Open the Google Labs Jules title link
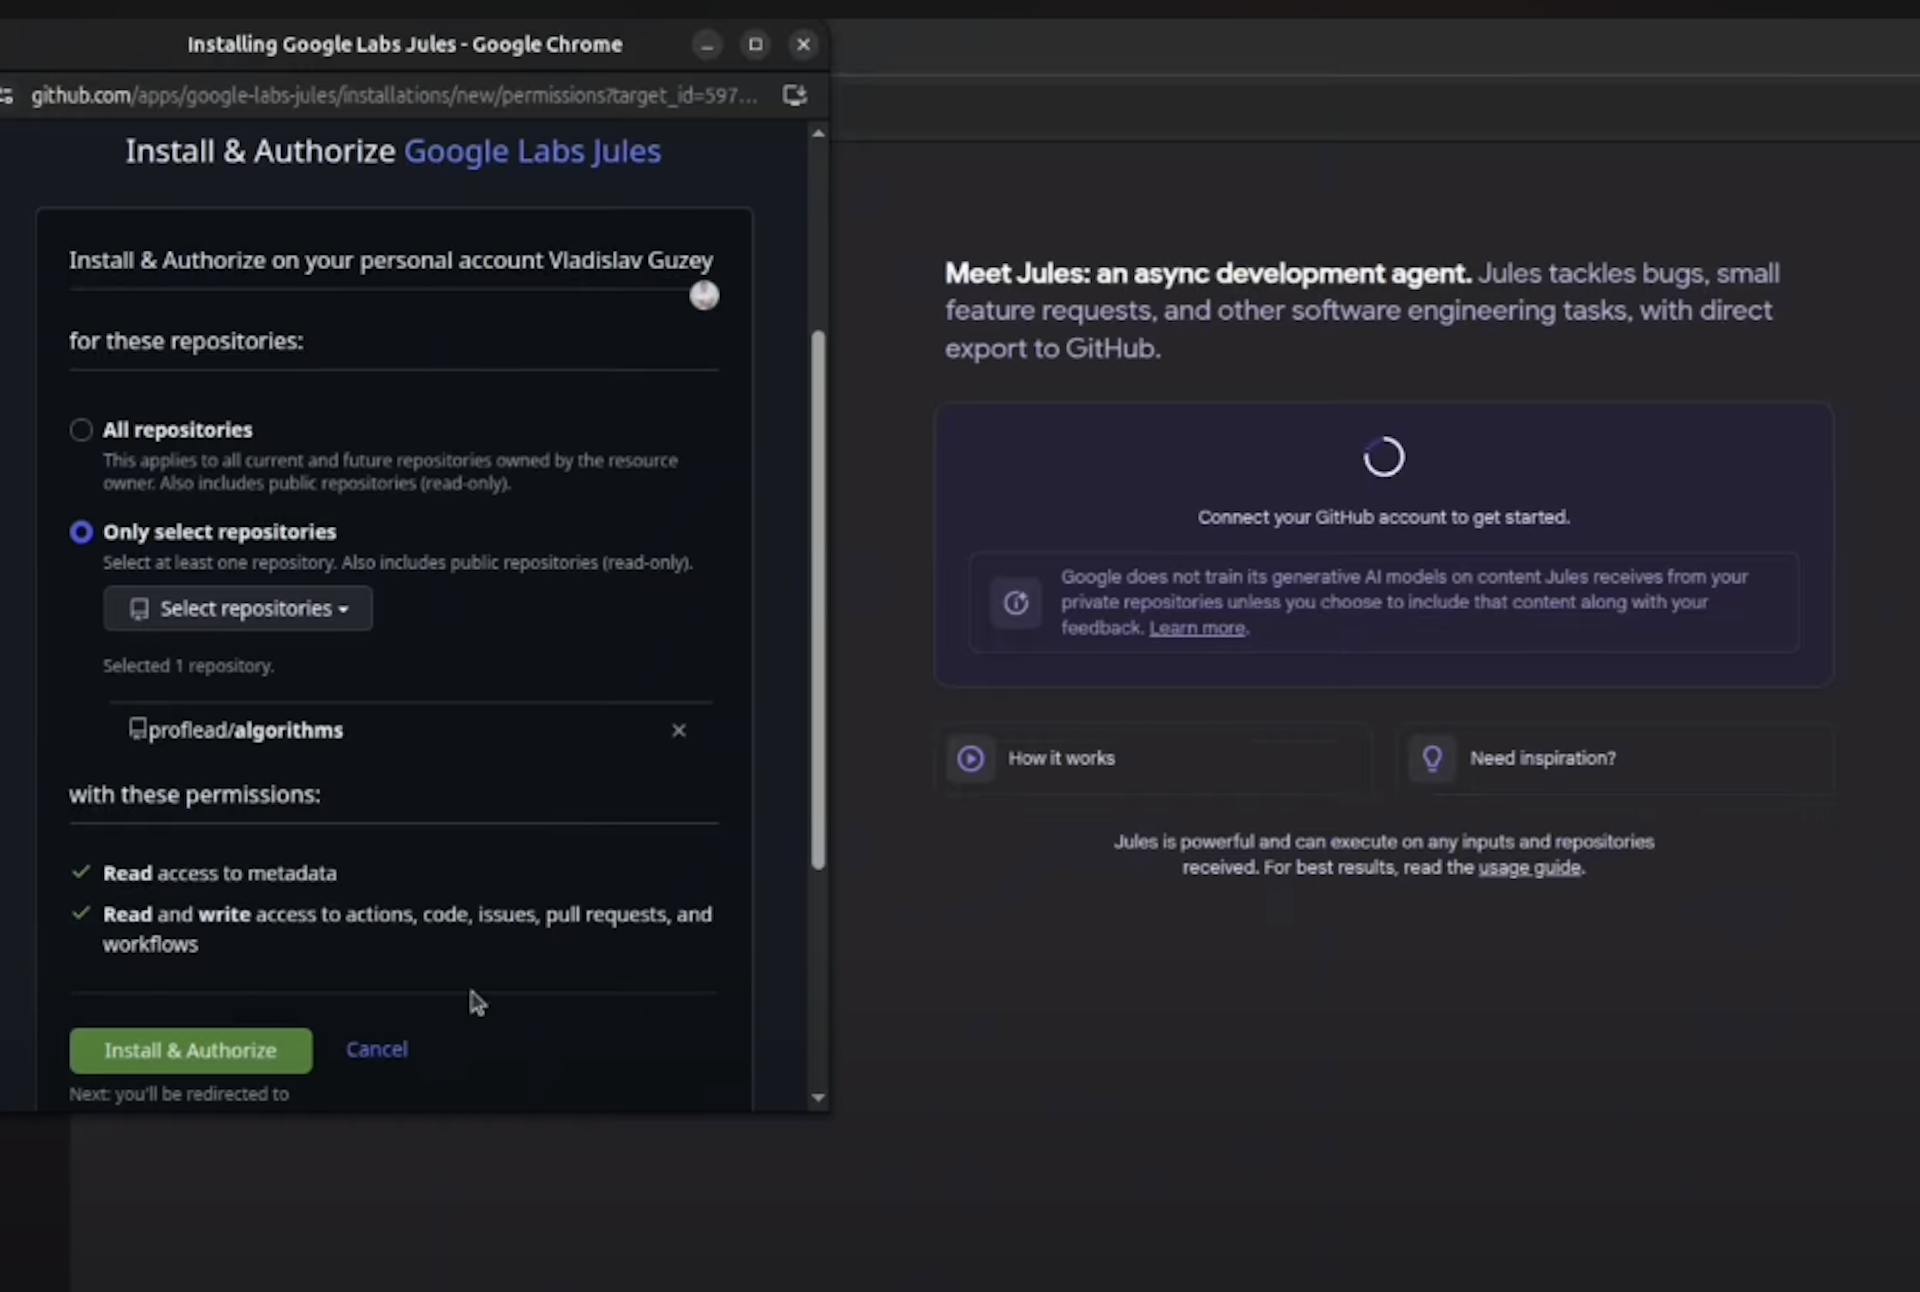 coord(532,152)
